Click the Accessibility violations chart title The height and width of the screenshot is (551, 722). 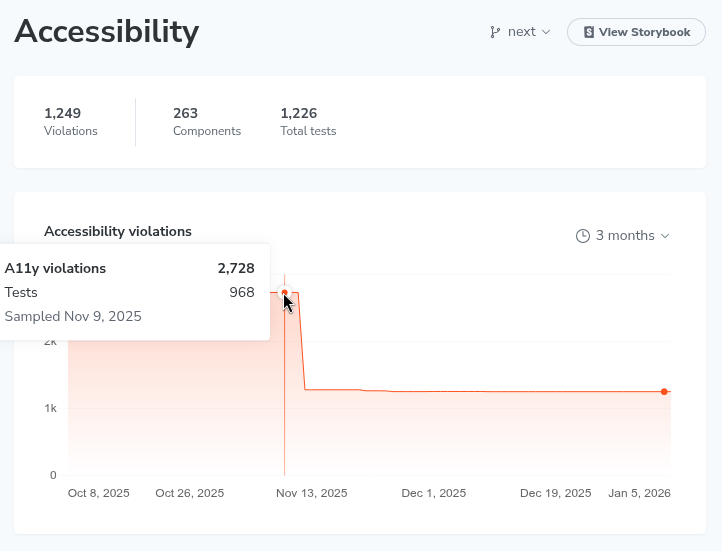[x=118, y=231]
